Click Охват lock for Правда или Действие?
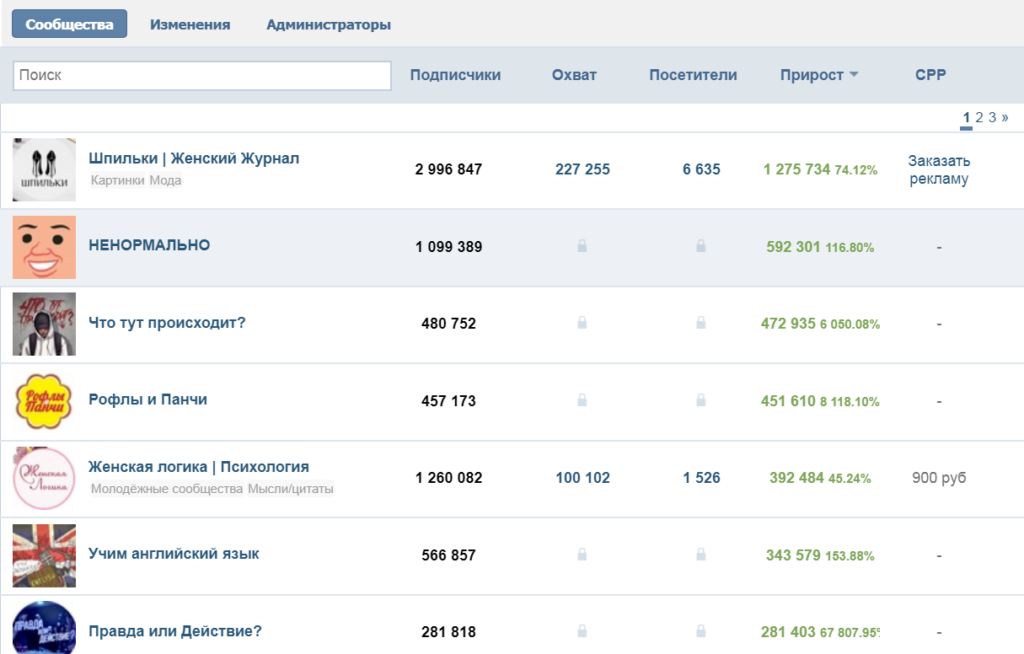Image resolution: width=1024 pixels, height=654 pixels. point(582,631)
